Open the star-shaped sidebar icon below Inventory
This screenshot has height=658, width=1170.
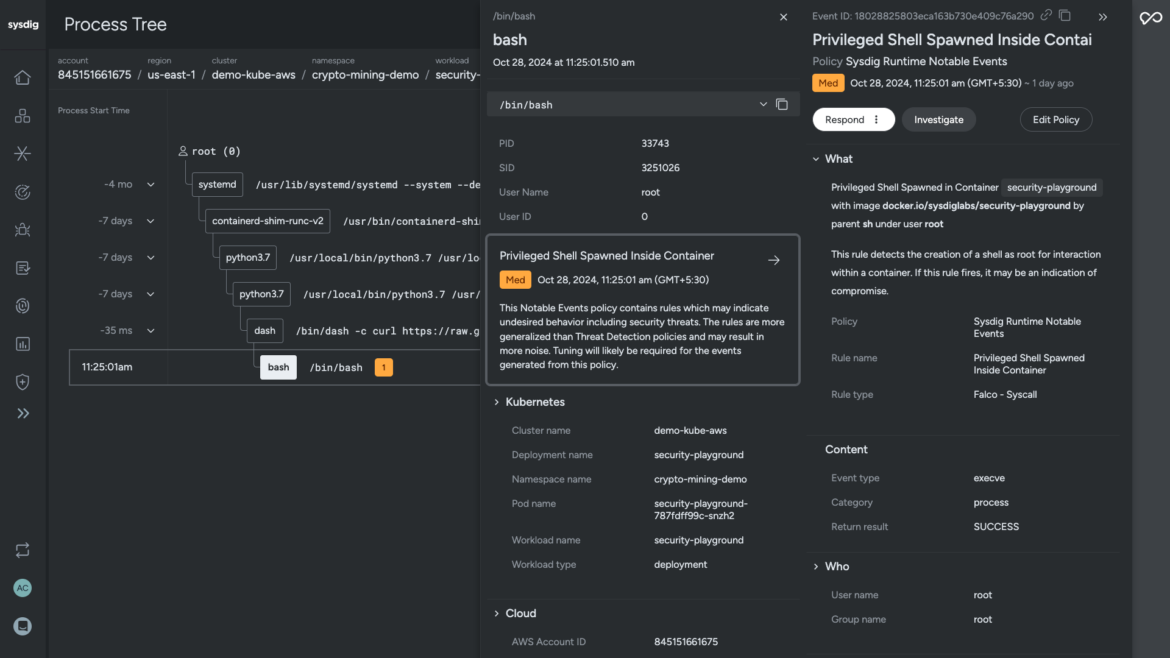[x=22, y=154]
